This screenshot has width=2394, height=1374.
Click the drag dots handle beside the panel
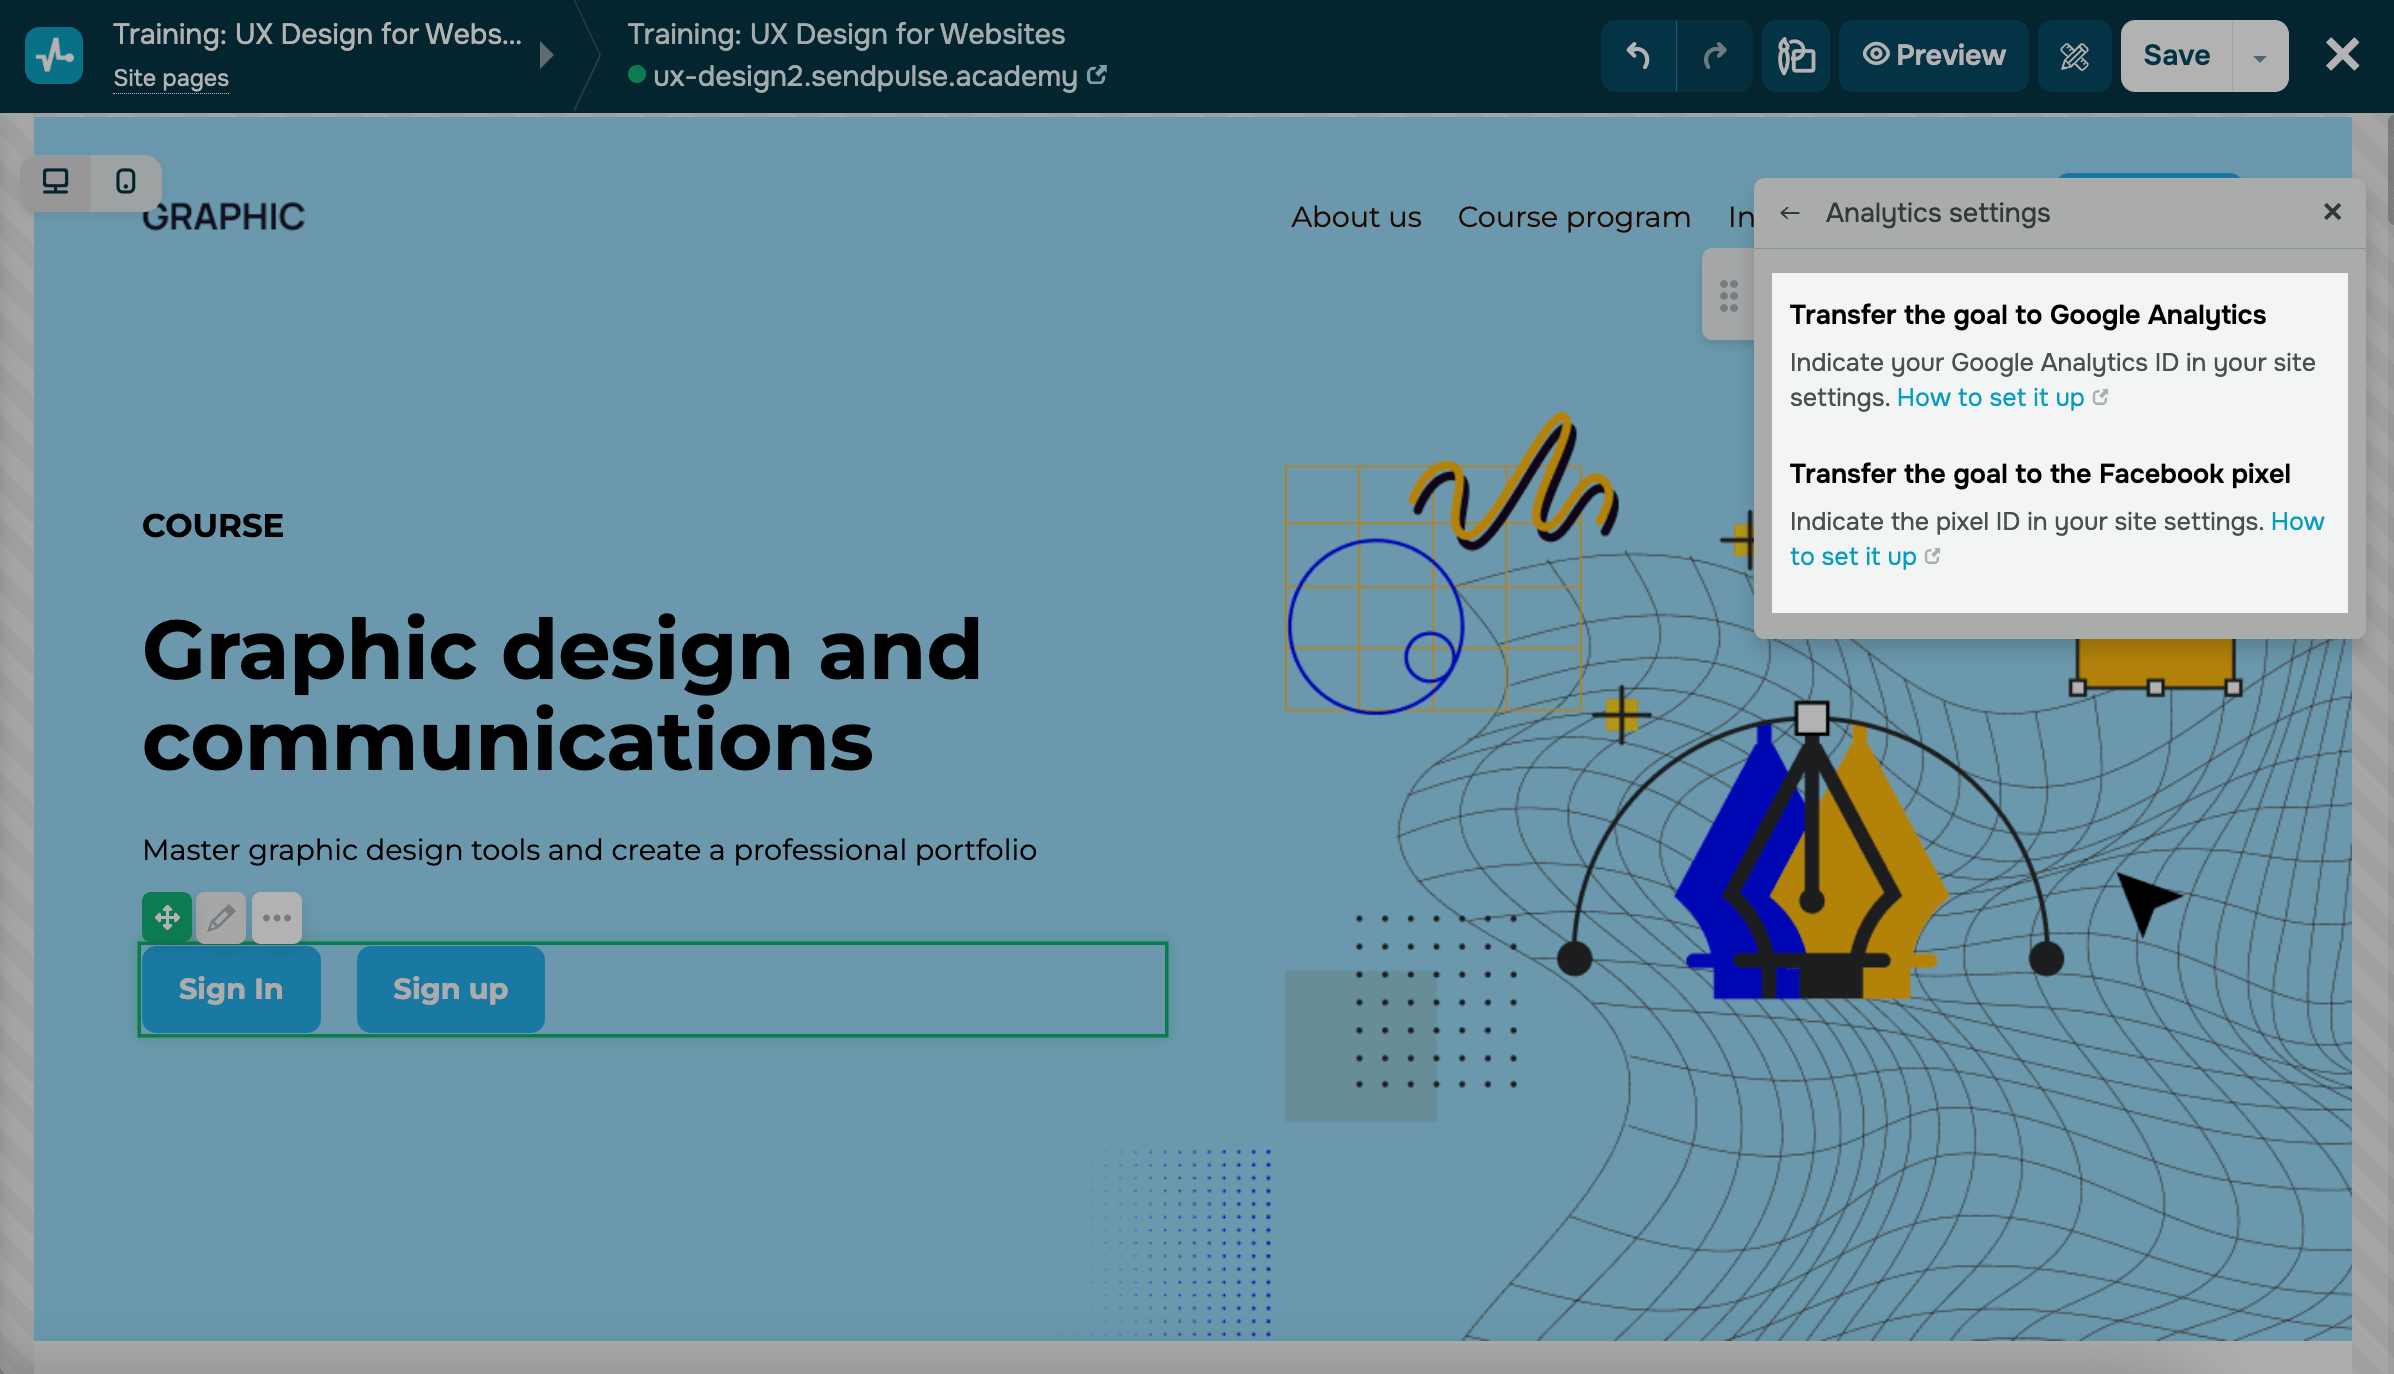[x=1729, y=296]
